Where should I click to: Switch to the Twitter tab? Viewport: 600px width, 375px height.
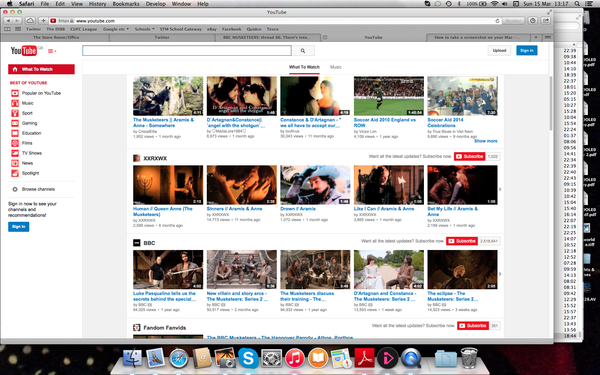(x=162, y=38)
